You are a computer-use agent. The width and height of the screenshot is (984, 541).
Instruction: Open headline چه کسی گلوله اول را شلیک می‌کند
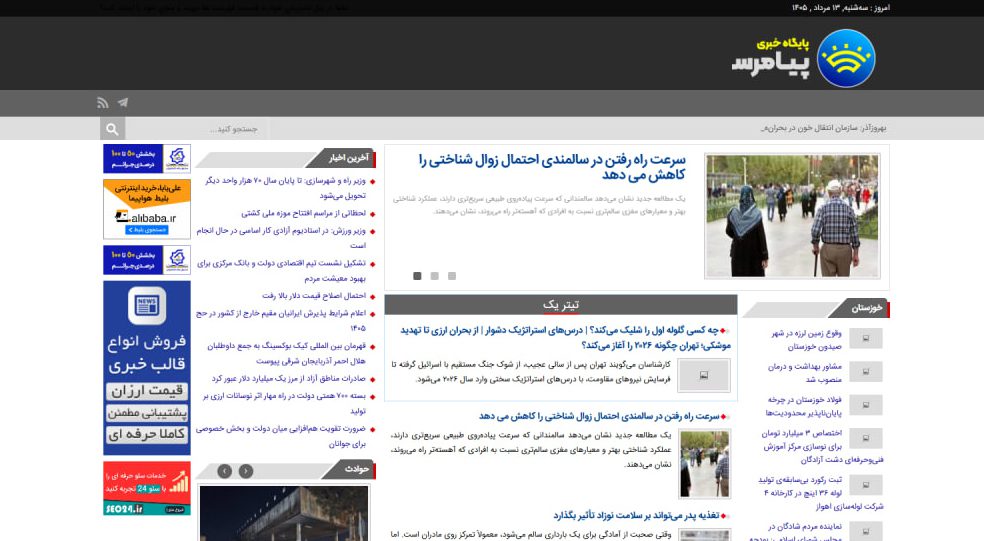tap(565, 338)
